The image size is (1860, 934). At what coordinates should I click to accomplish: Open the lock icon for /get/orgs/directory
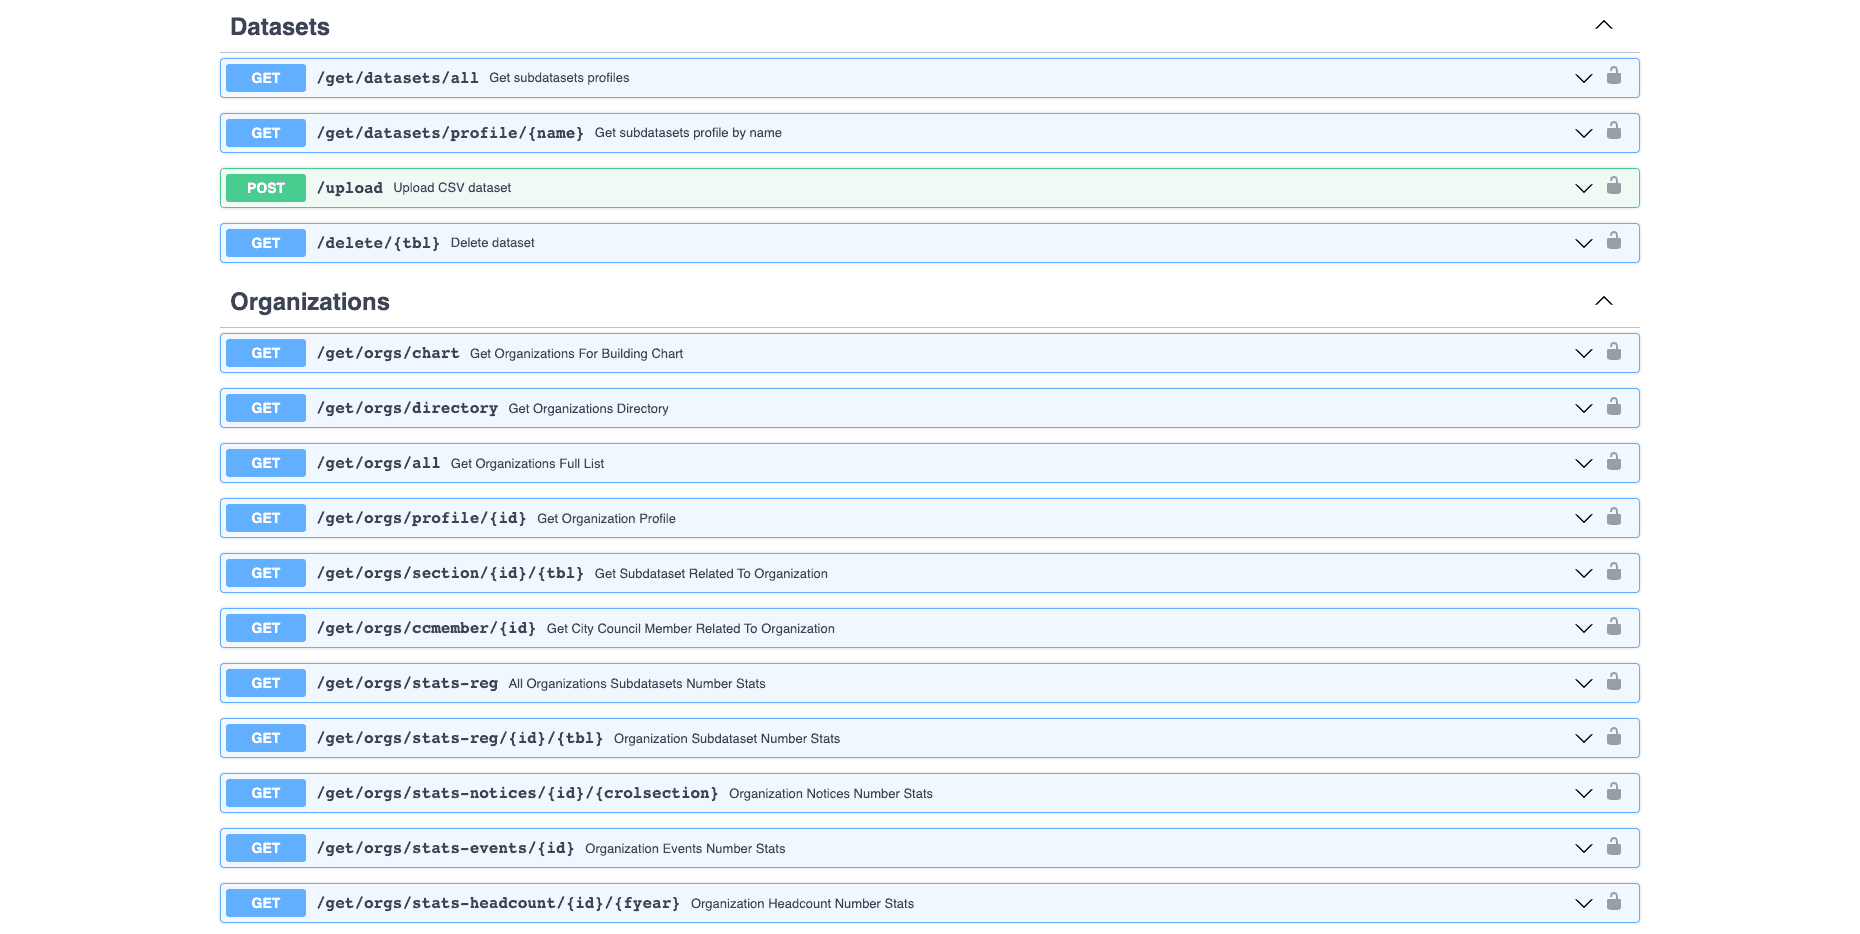click(1614, 407)
